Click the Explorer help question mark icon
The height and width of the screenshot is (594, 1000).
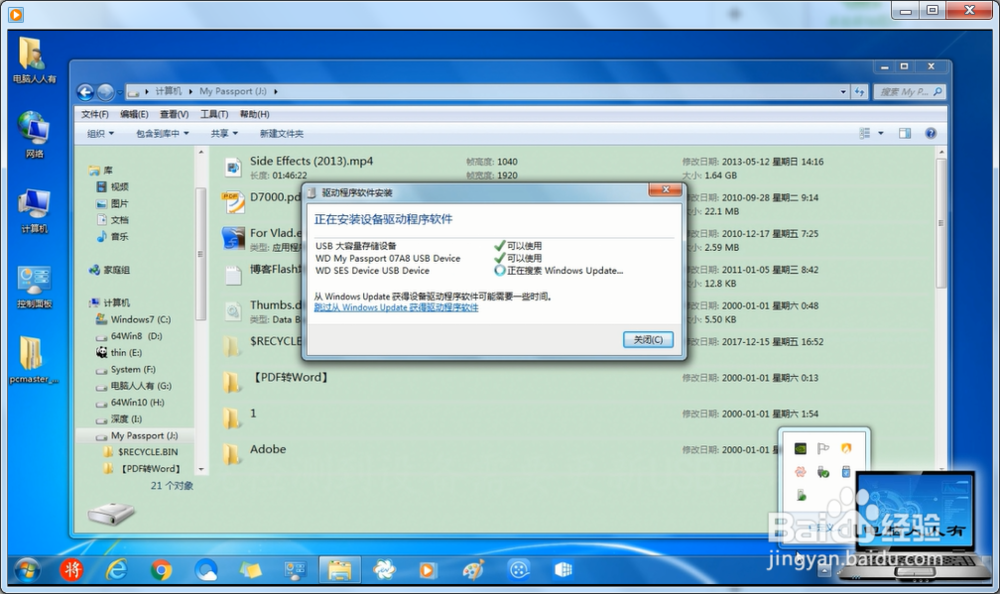(930, 133)
